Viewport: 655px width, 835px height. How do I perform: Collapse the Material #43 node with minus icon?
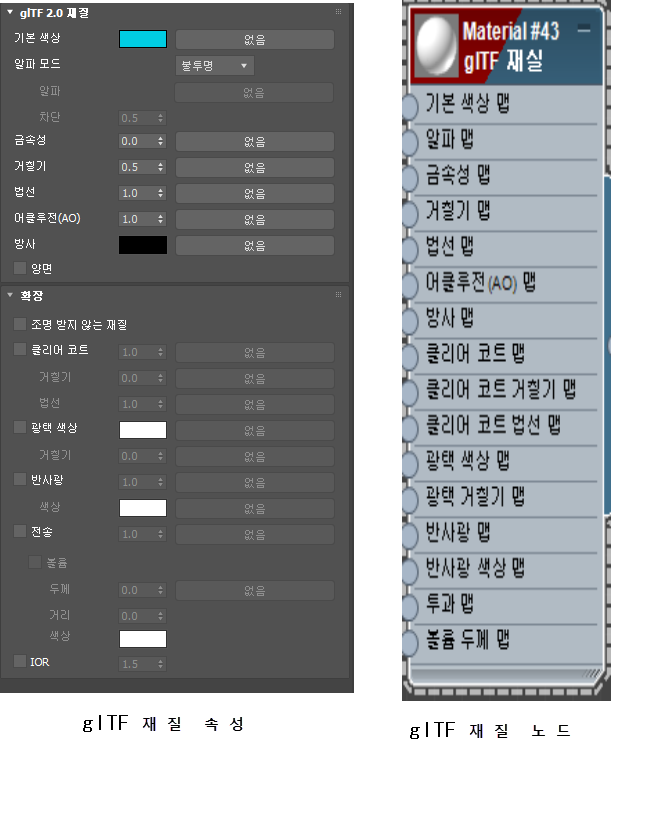click(584, 29)
